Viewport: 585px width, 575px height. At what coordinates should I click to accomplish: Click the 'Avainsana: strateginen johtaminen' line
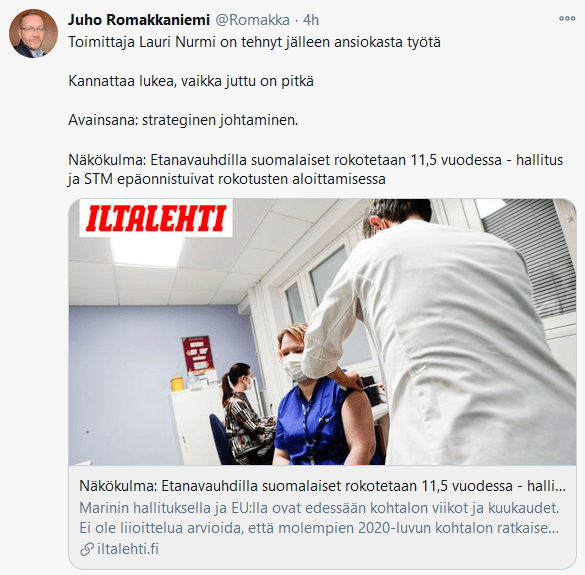pos(183,120)
